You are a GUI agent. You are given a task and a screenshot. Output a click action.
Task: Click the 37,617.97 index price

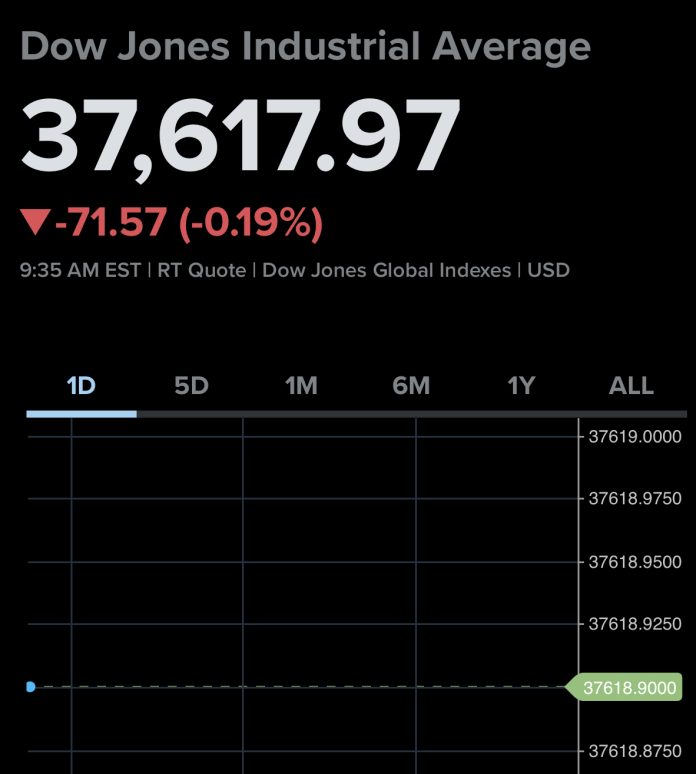point(240,138)
